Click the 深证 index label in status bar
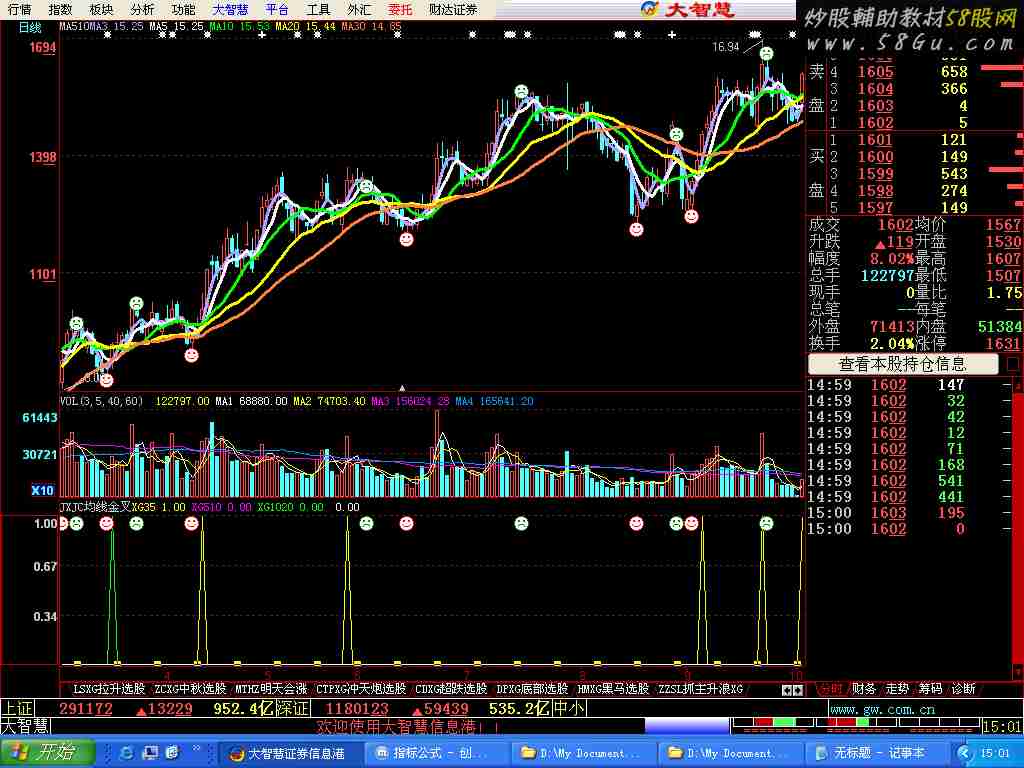 pyautogui.click(x=292, y=709)
